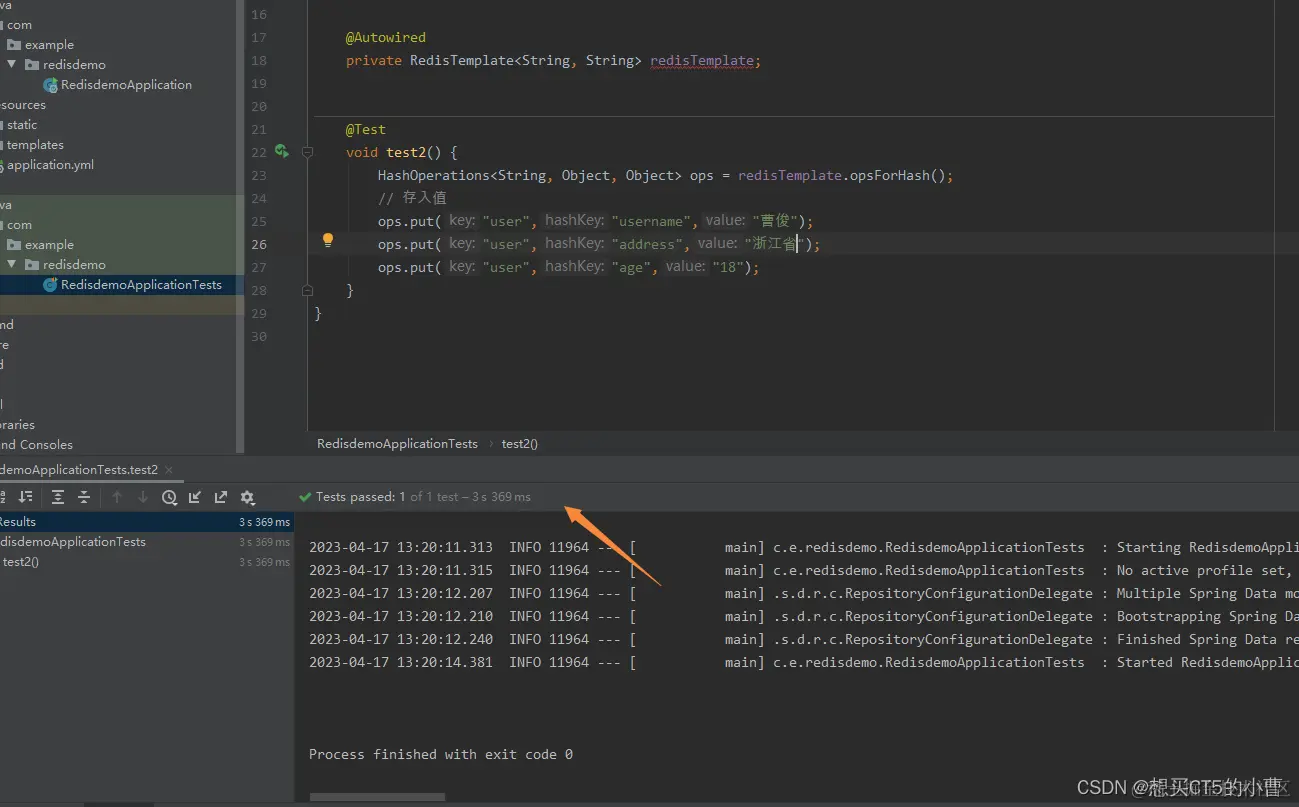The height and width of the screenshot is (807, 1299).
Task: Click the log line timestamped 13:20:12.240
Action: [802, 639]
